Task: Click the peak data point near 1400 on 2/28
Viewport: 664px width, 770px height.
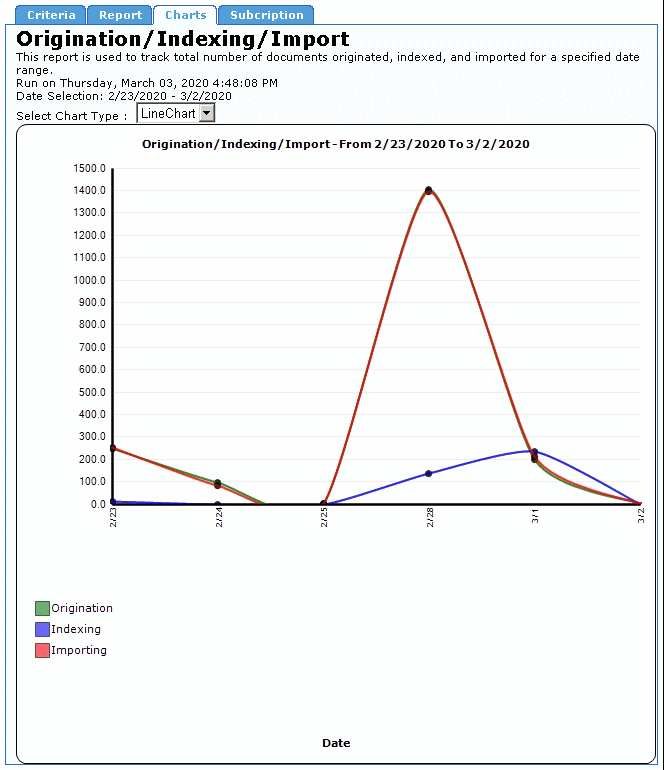Action: (428, 190)
